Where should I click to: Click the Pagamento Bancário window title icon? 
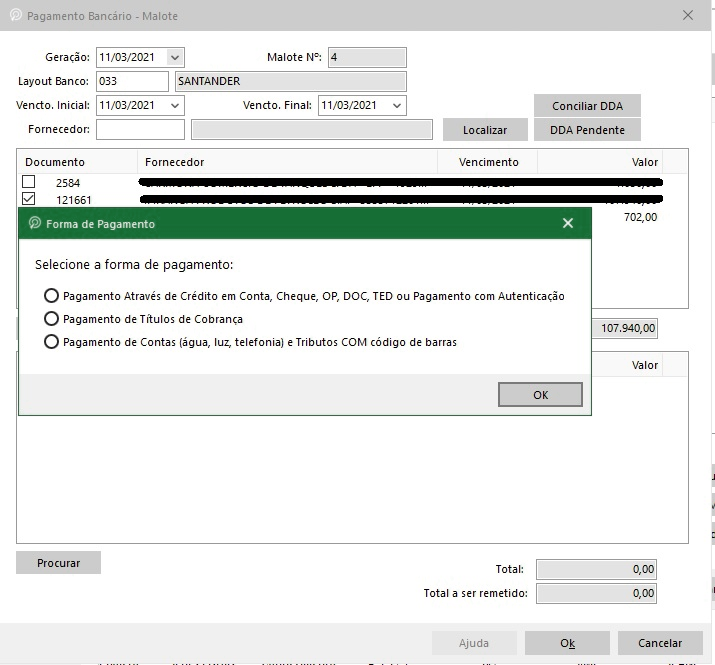pyautogui.click(x=15, y=17)
